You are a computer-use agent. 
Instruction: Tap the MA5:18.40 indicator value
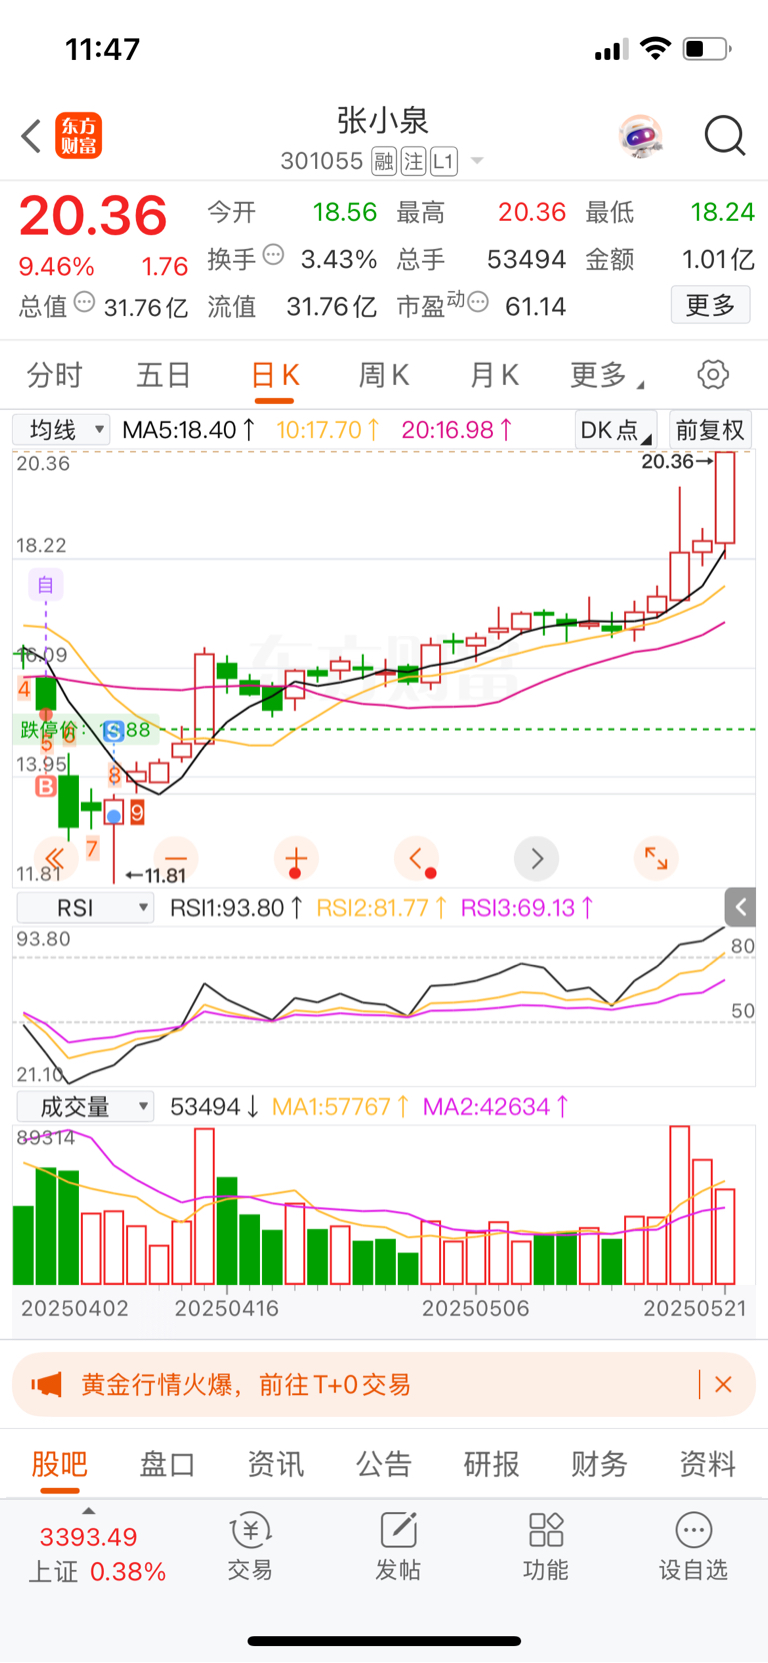189,430
